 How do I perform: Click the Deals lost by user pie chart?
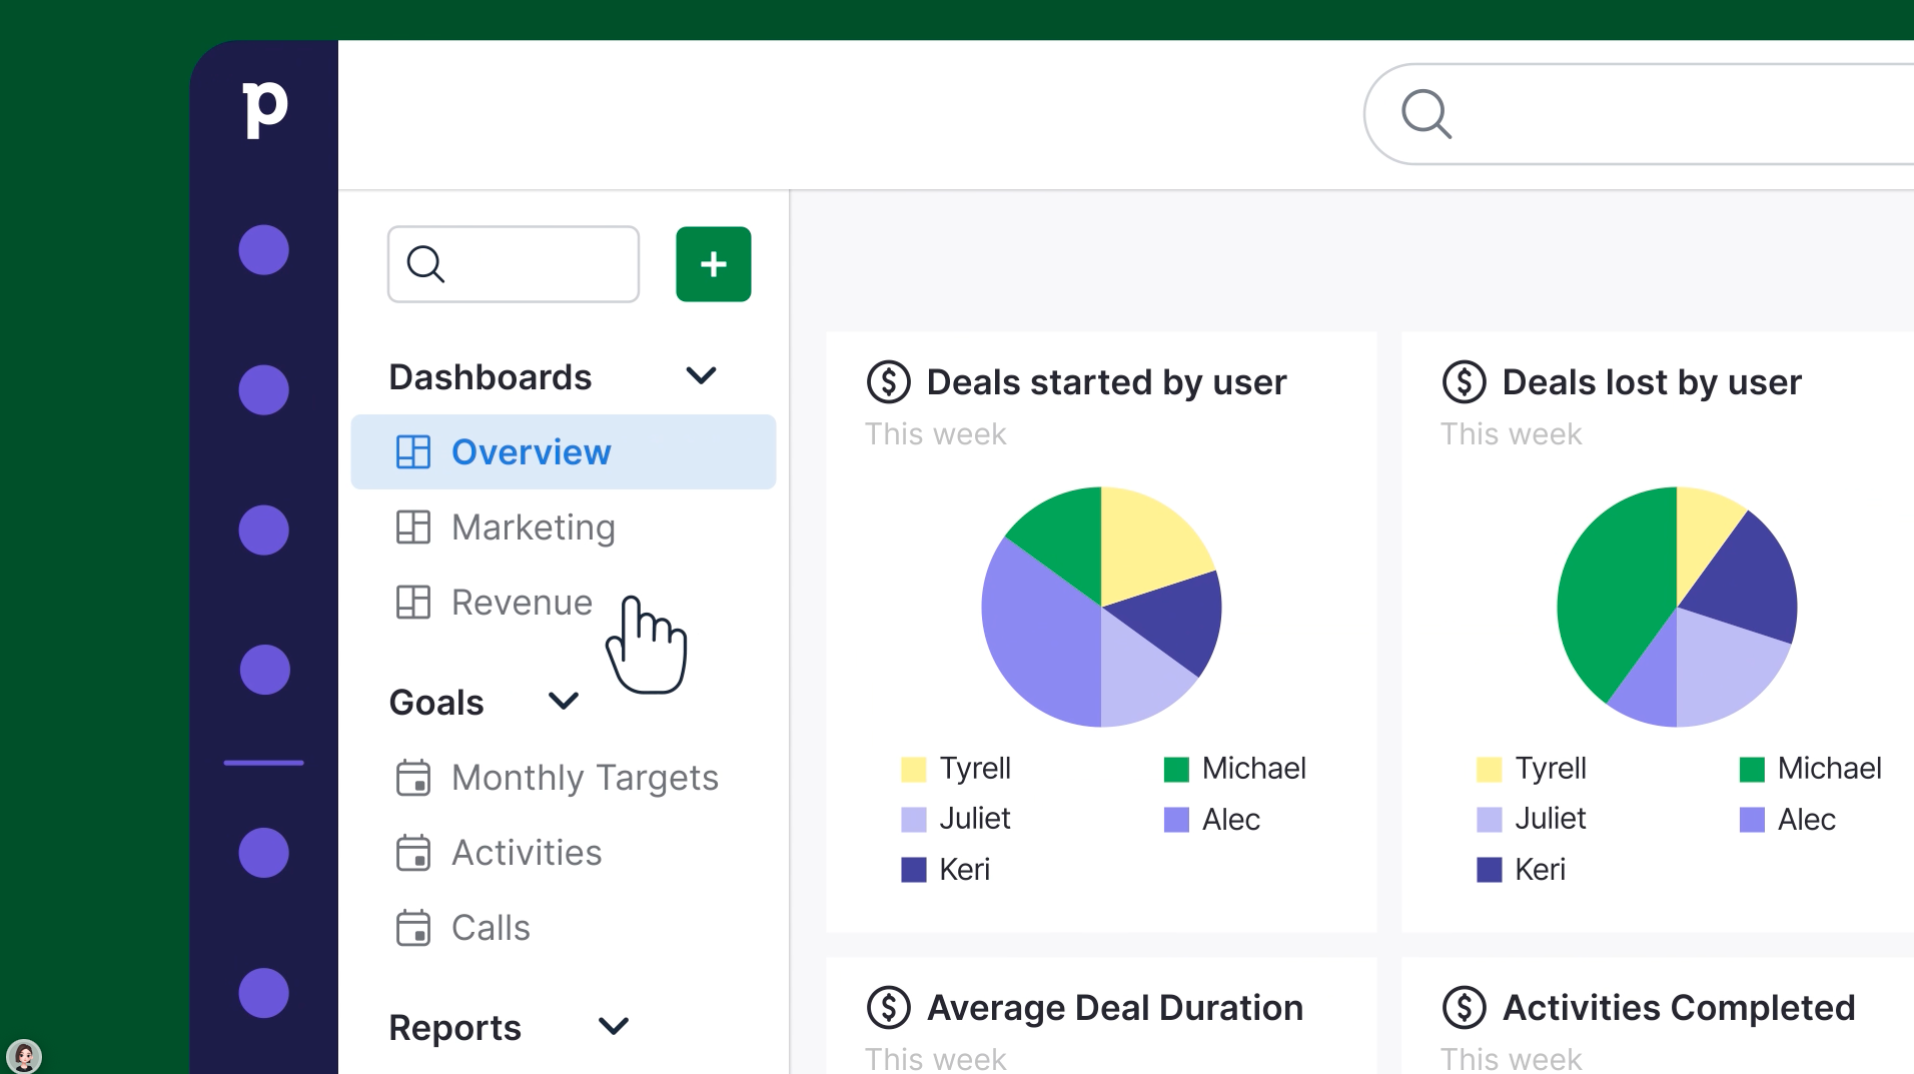point(1677,607)
